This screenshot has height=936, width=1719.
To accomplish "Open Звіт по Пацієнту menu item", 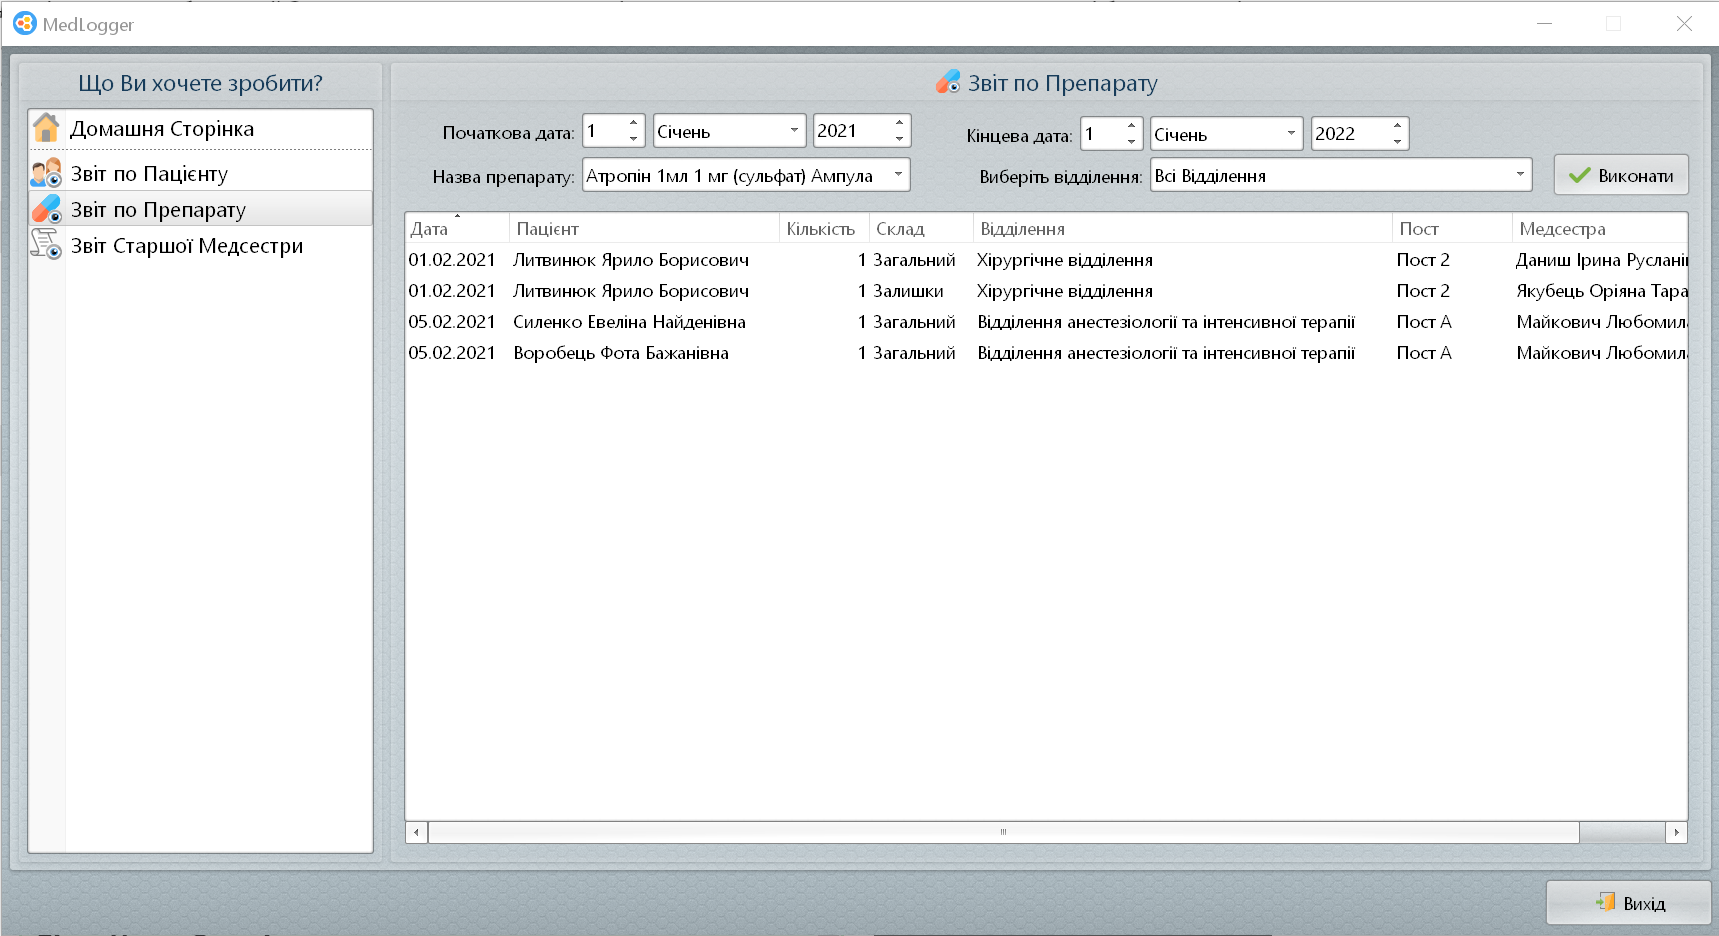I will [150, 174].
